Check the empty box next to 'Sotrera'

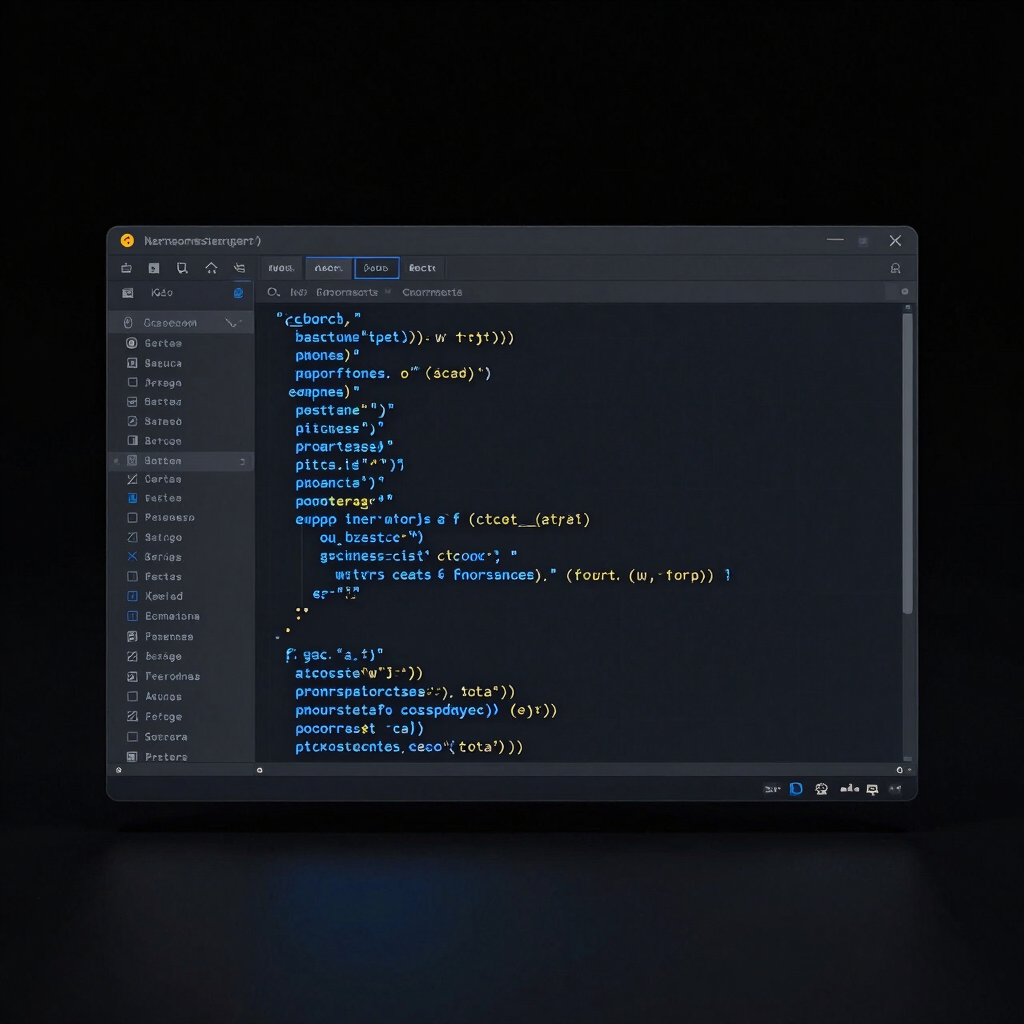click(x=132, y=737)
